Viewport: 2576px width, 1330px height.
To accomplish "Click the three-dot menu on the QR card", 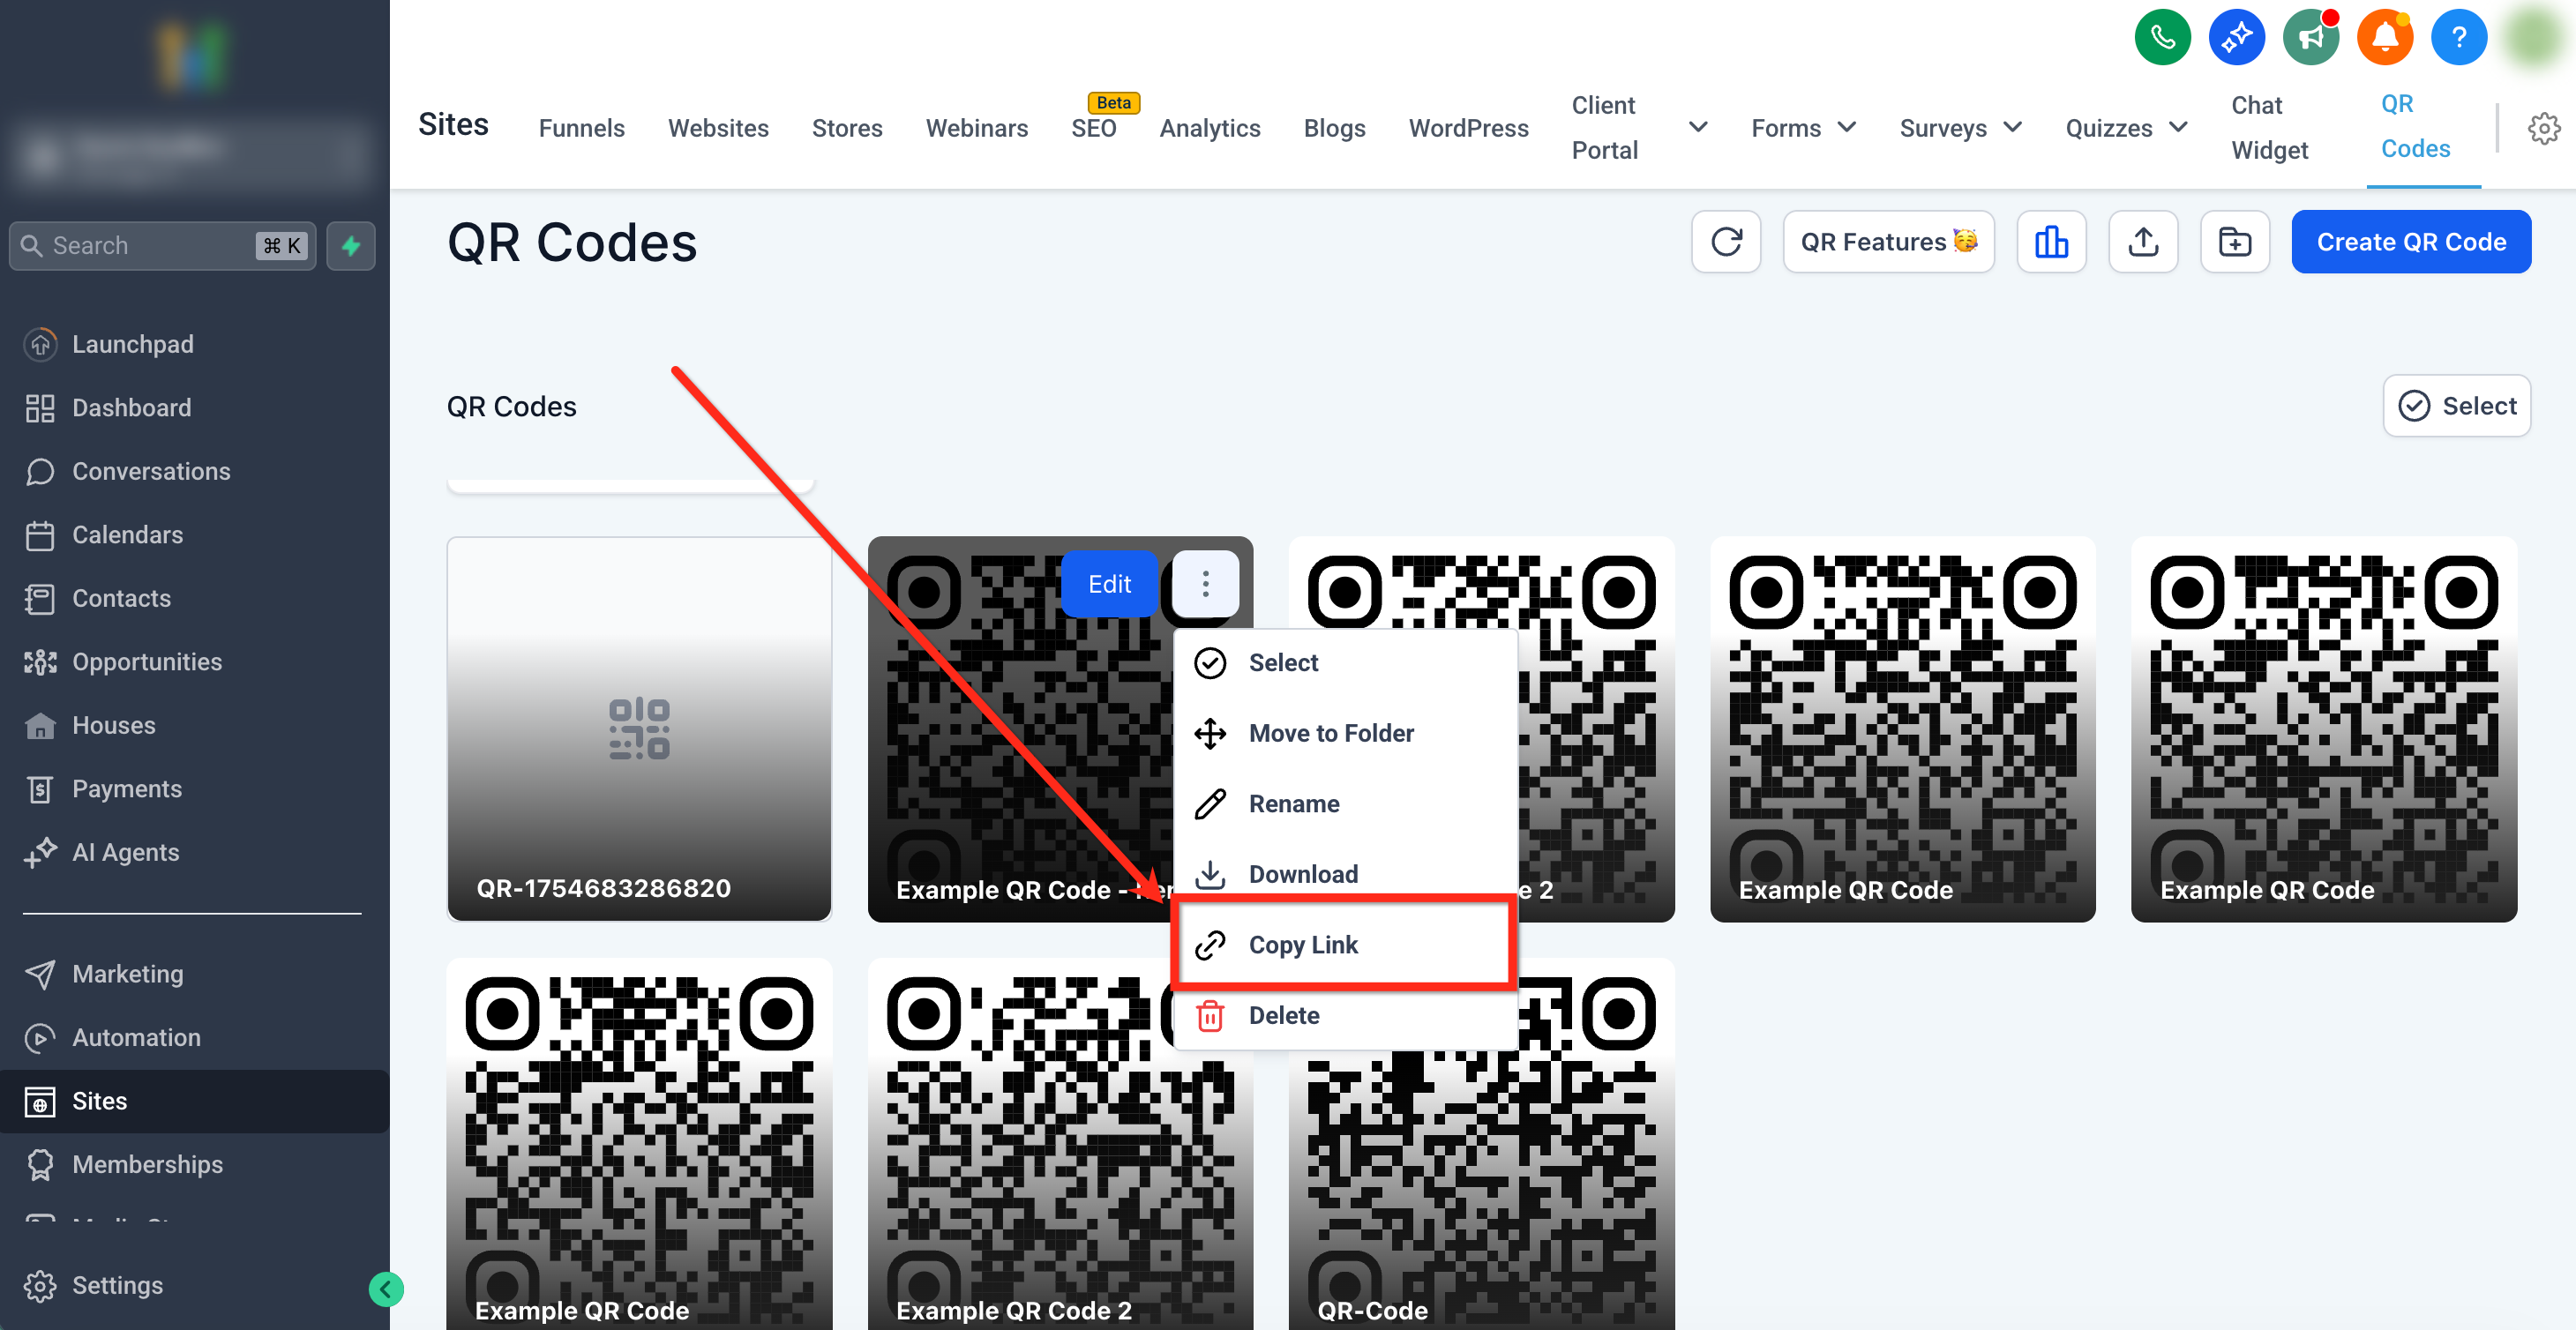I will coord(1205,584).
